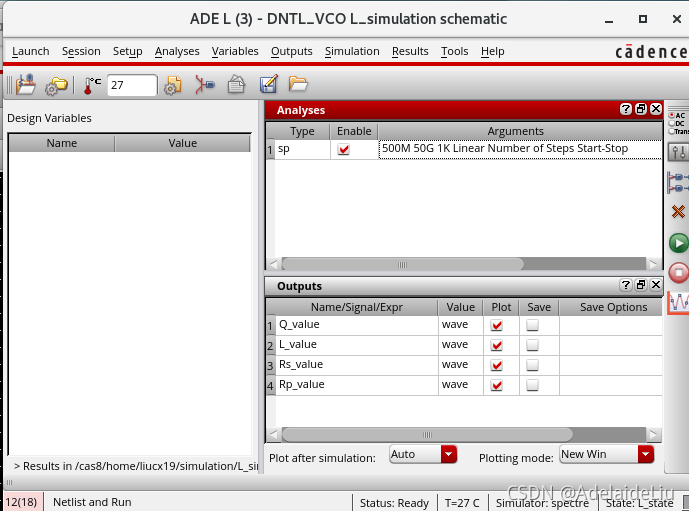Image resolution: width=689 pixels, height=511 pixels.
Task: Select the sp analysis type cell
Action: [x=302, y=149]
